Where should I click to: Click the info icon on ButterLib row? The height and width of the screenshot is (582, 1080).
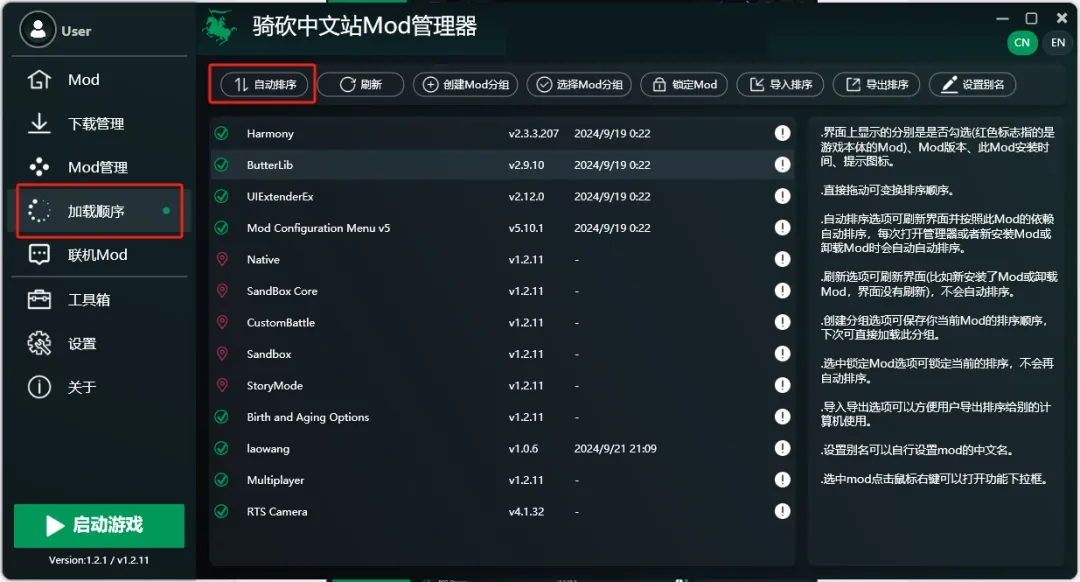coord(782,165)
